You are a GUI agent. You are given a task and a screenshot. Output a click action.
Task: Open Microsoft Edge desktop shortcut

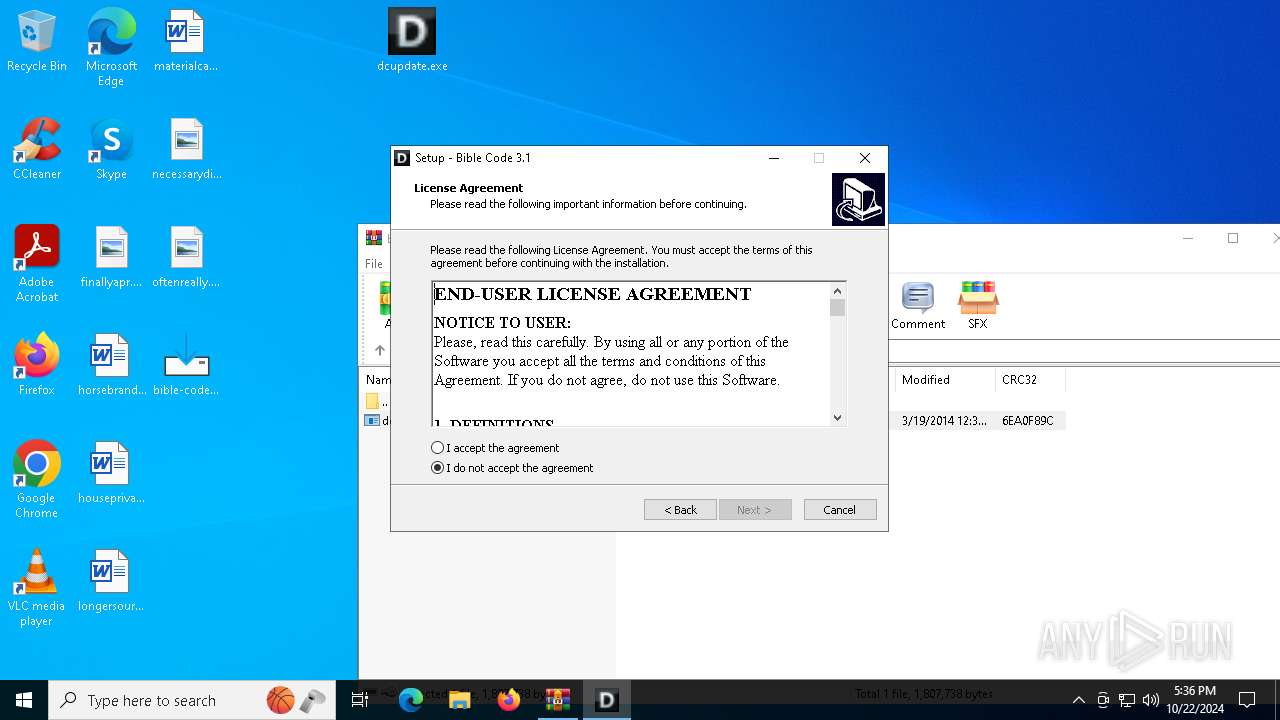tap(111, 47)
